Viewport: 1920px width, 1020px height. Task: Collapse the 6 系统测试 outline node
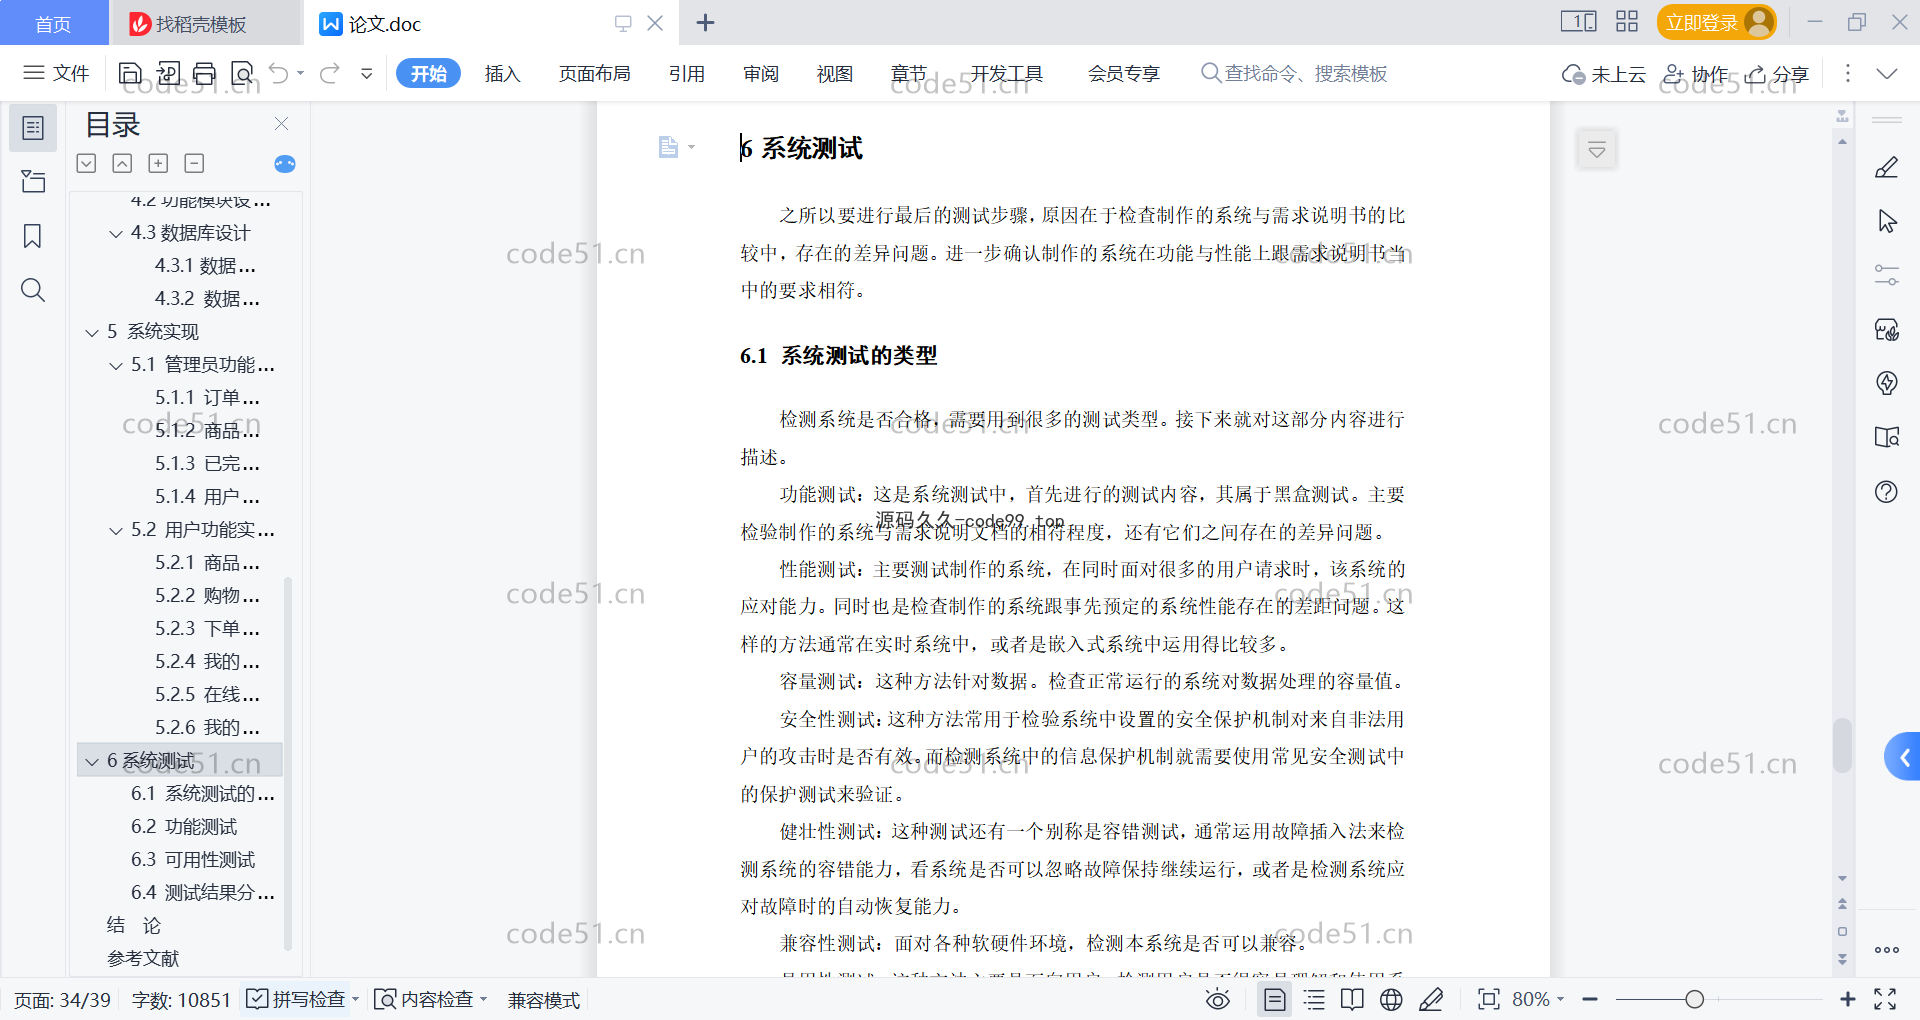[x=92, y=762]
